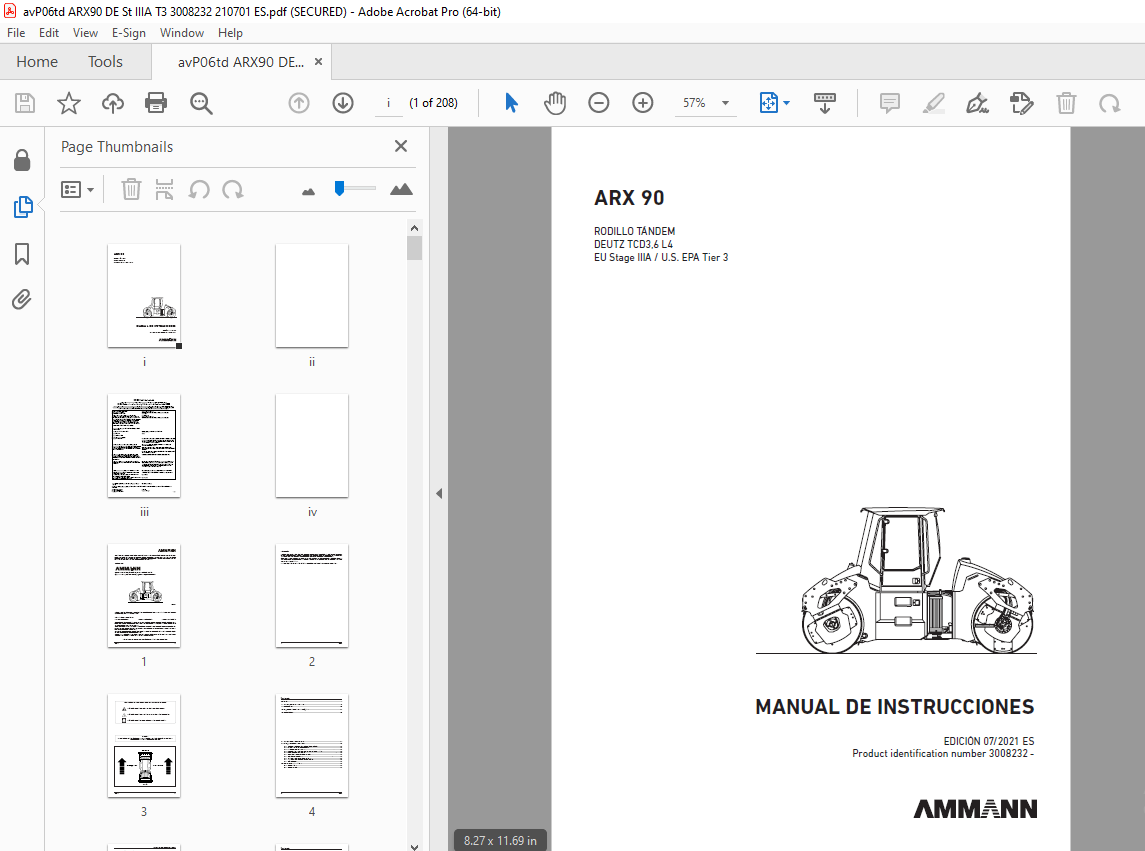The height and width of the screenshot is (851, 1145).
Task: Open the Window menu
Action: pos(182,33)
